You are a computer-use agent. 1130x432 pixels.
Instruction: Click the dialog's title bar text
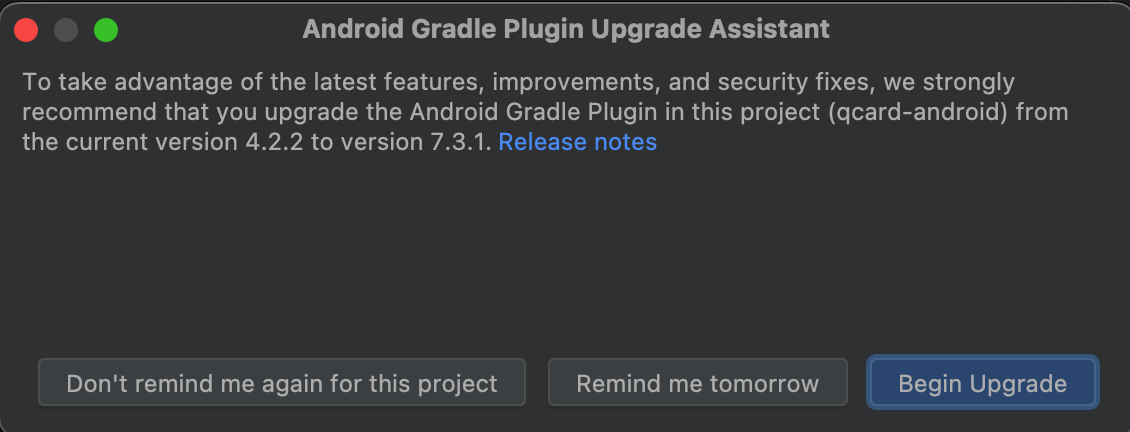[565, 29]
